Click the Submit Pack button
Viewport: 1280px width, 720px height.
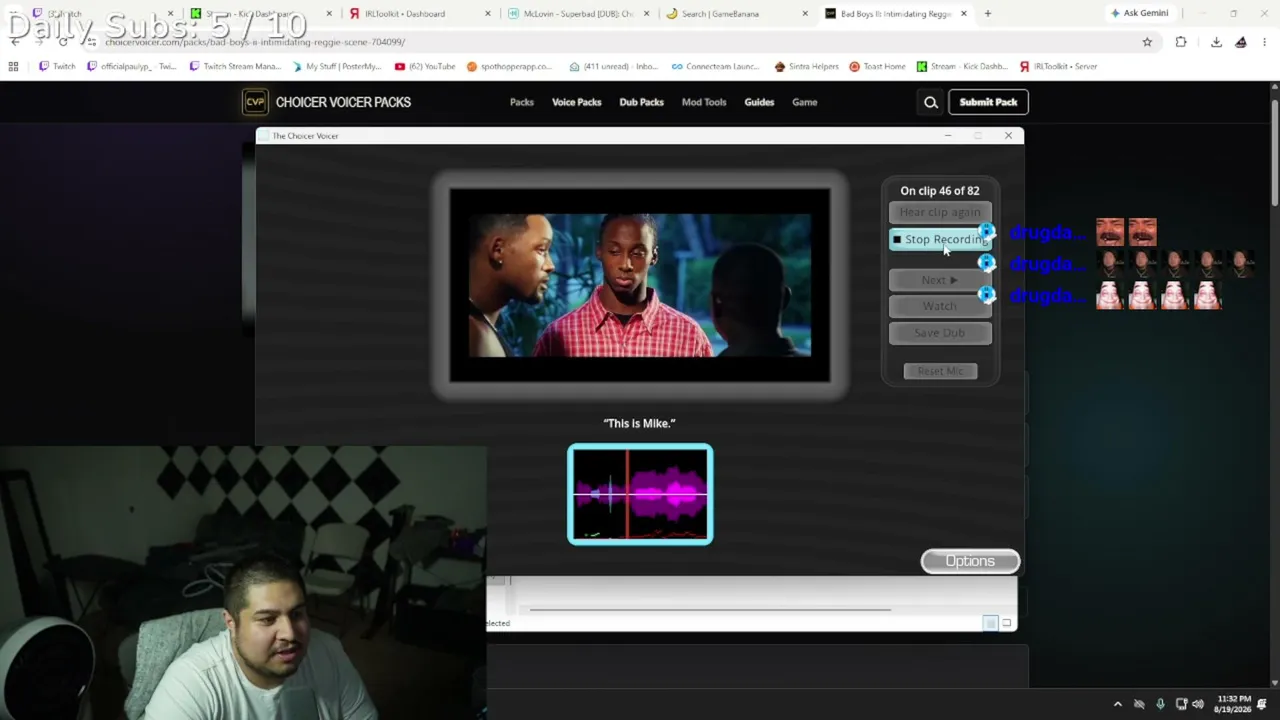(988, 102)
